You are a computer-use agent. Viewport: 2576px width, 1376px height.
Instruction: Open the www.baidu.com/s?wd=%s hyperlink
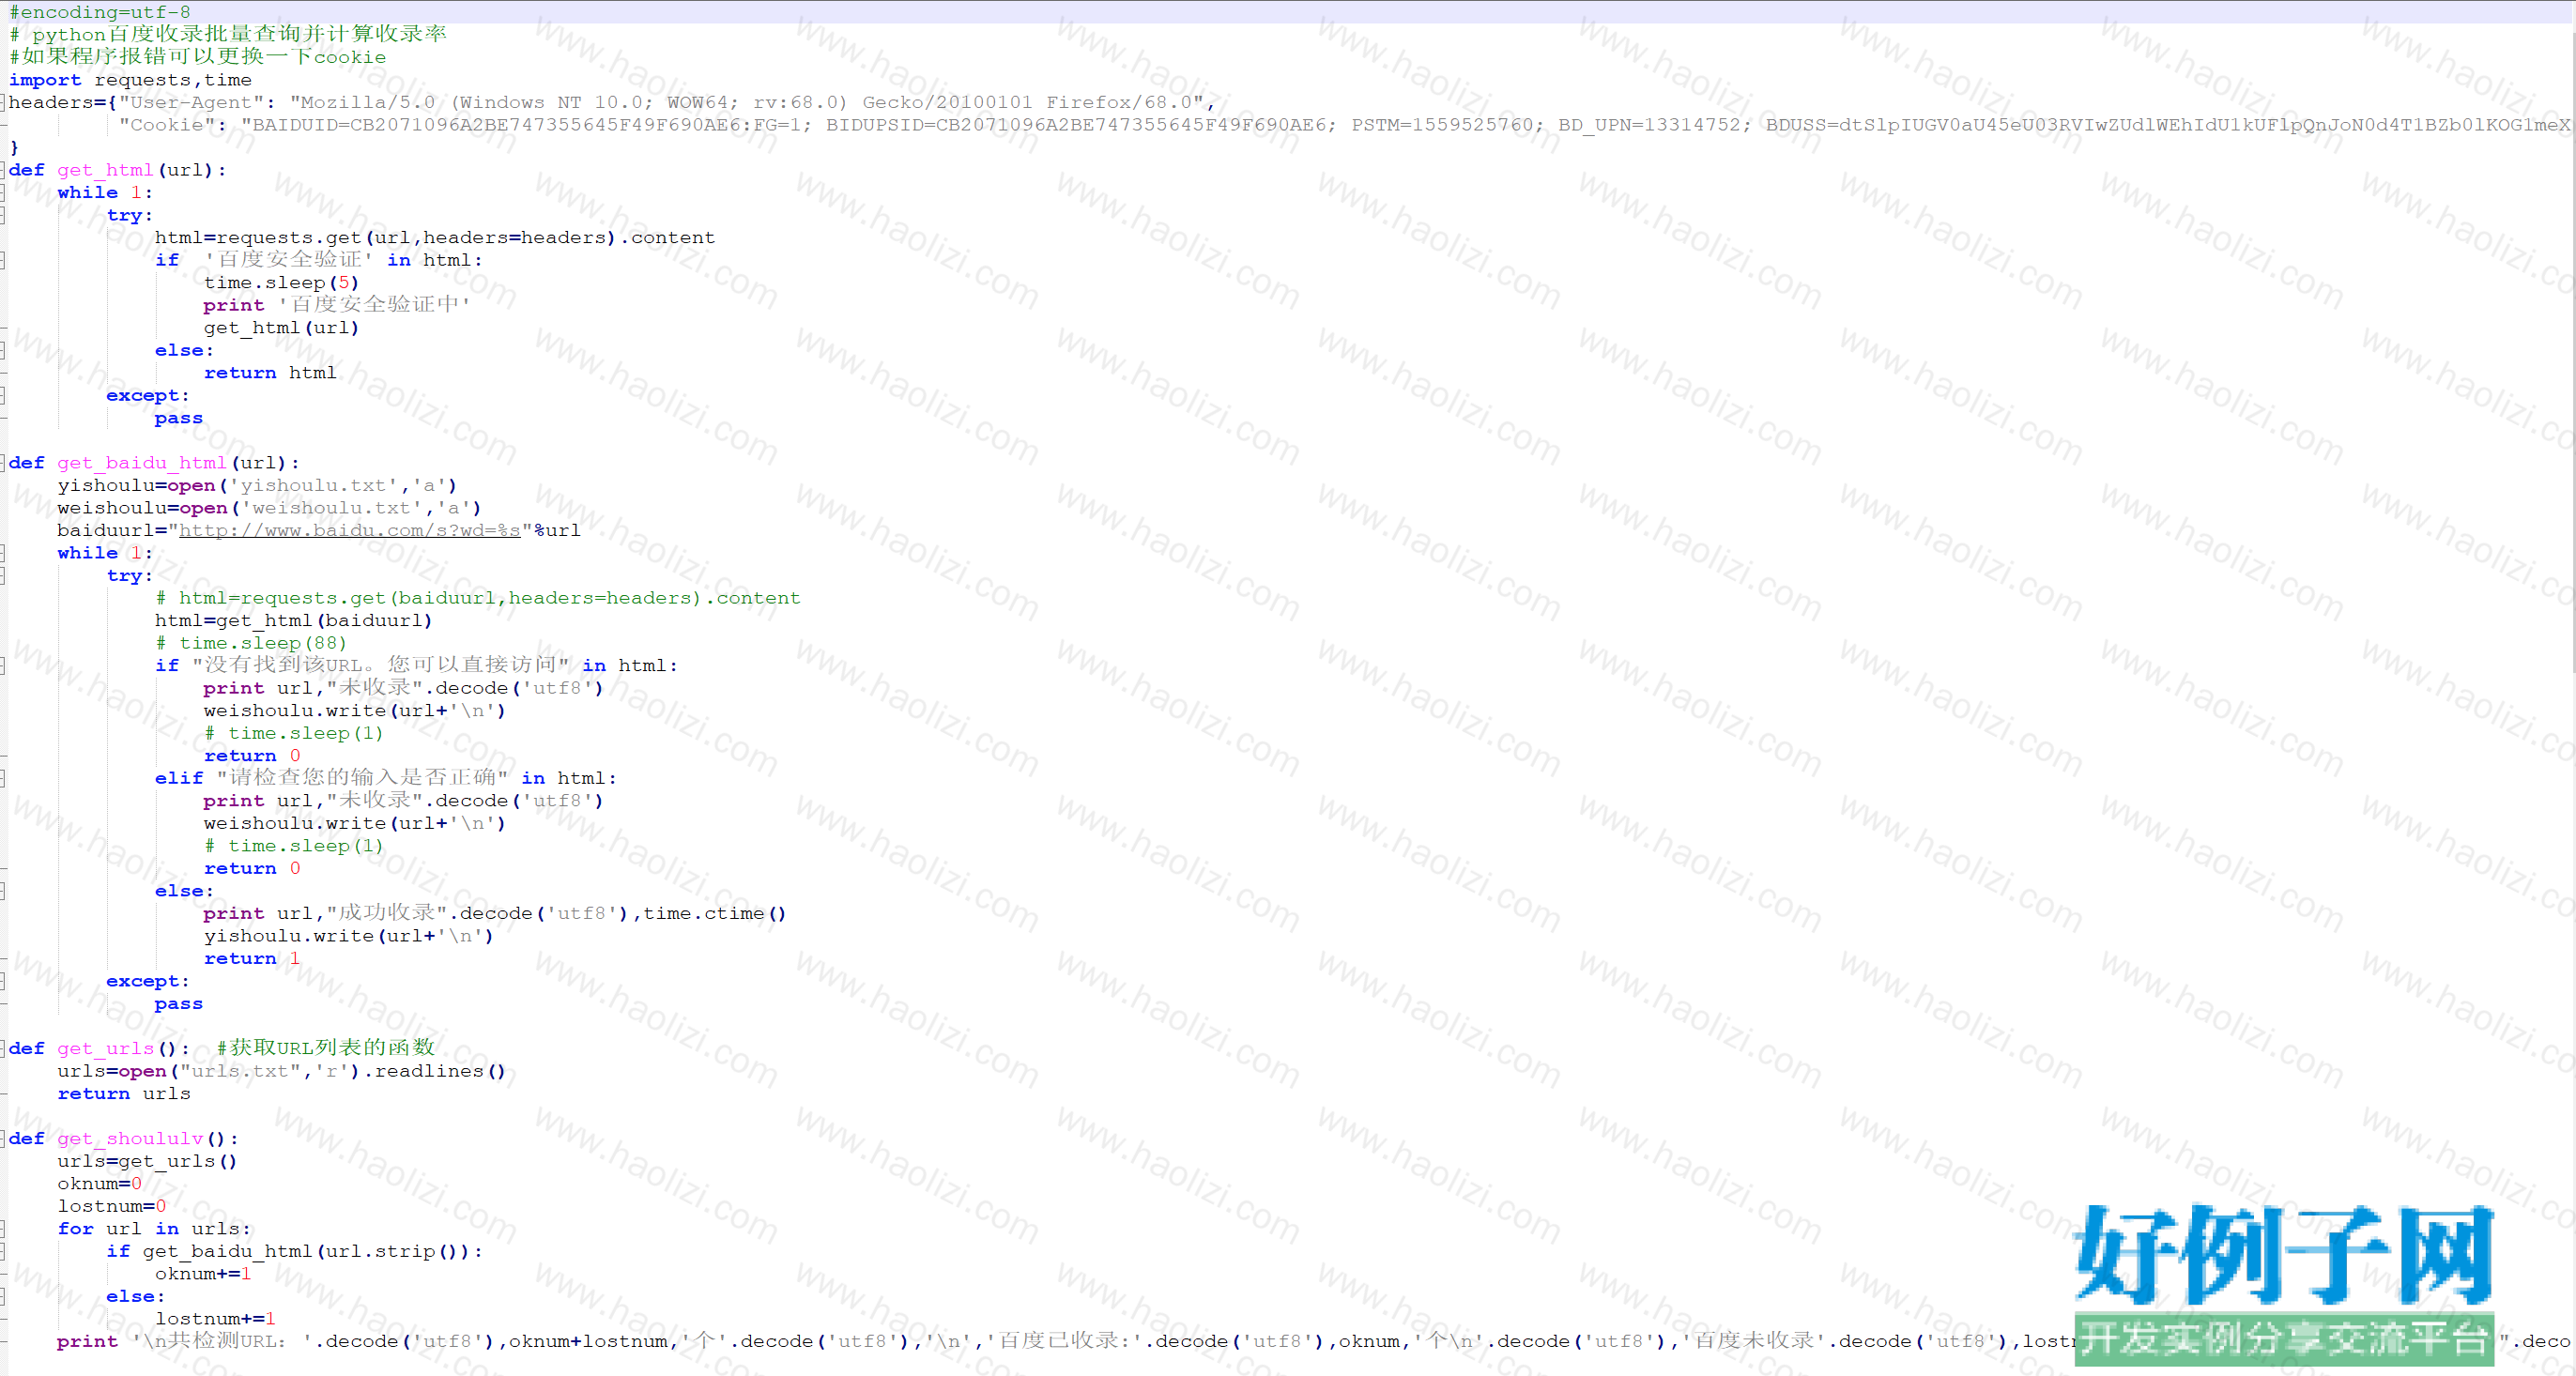(350, 530)
